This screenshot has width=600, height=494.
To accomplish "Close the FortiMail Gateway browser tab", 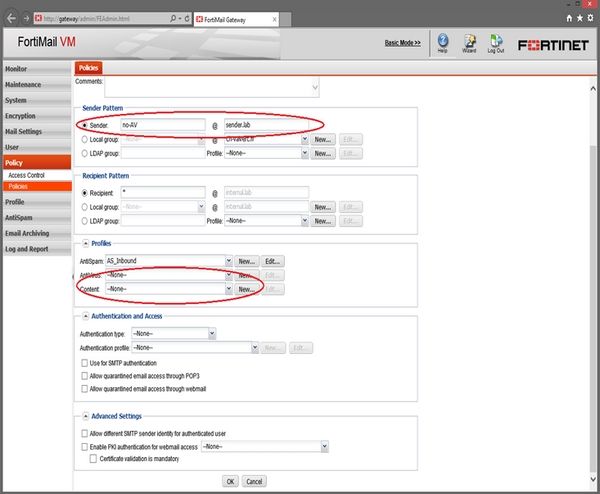I will [x=274, y=19].
